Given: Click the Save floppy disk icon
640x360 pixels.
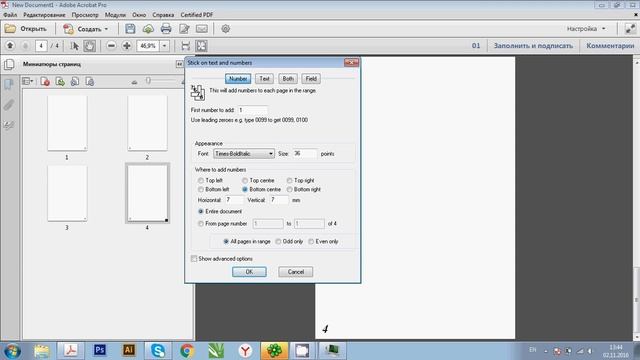Looking at the screenshot, I should click(130, 29).
